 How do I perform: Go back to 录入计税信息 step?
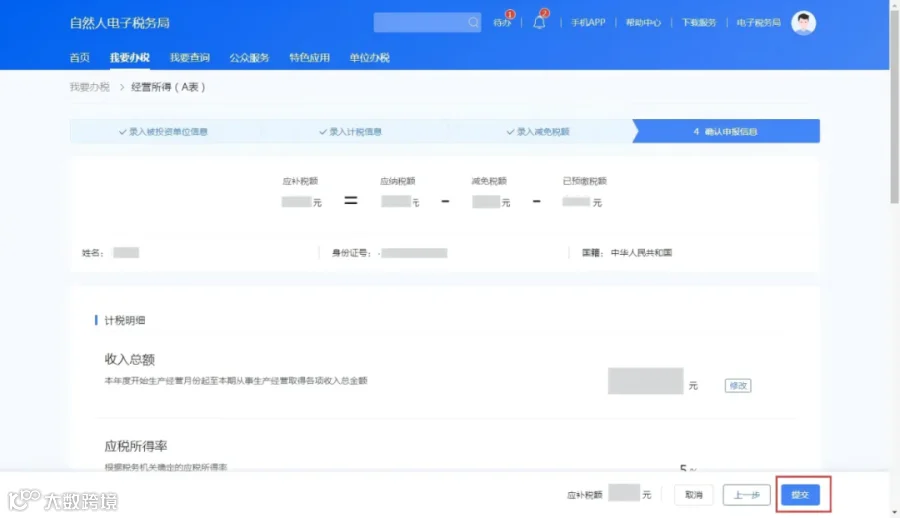(350, 132)
